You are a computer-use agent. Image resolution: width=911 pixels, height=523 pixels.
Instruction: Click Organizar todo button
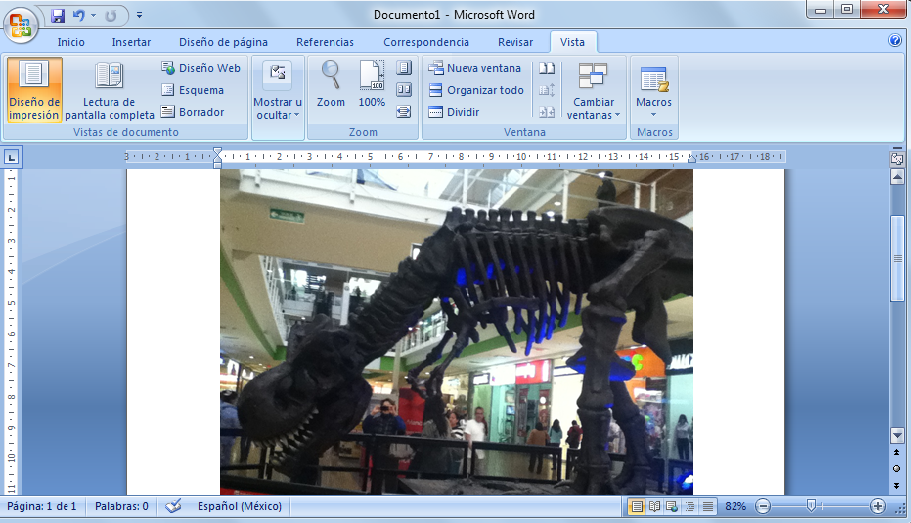click(476, 90)
